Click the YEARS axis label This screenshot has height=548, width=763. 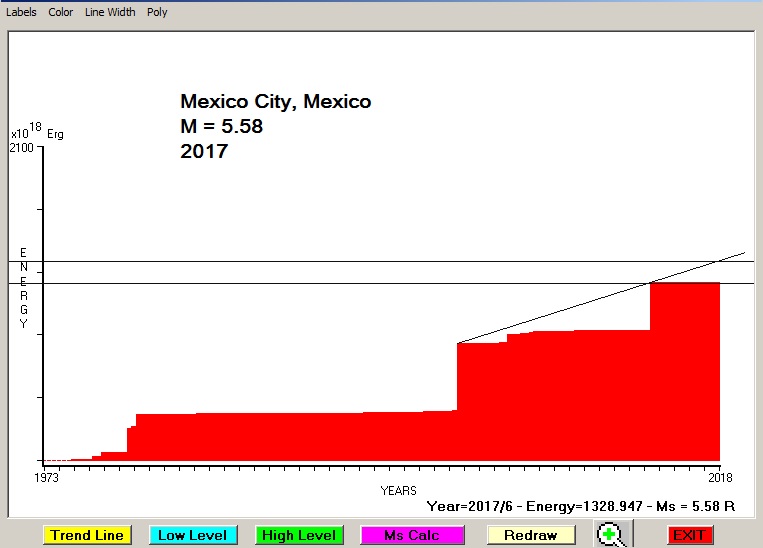(x=399, y=490)
